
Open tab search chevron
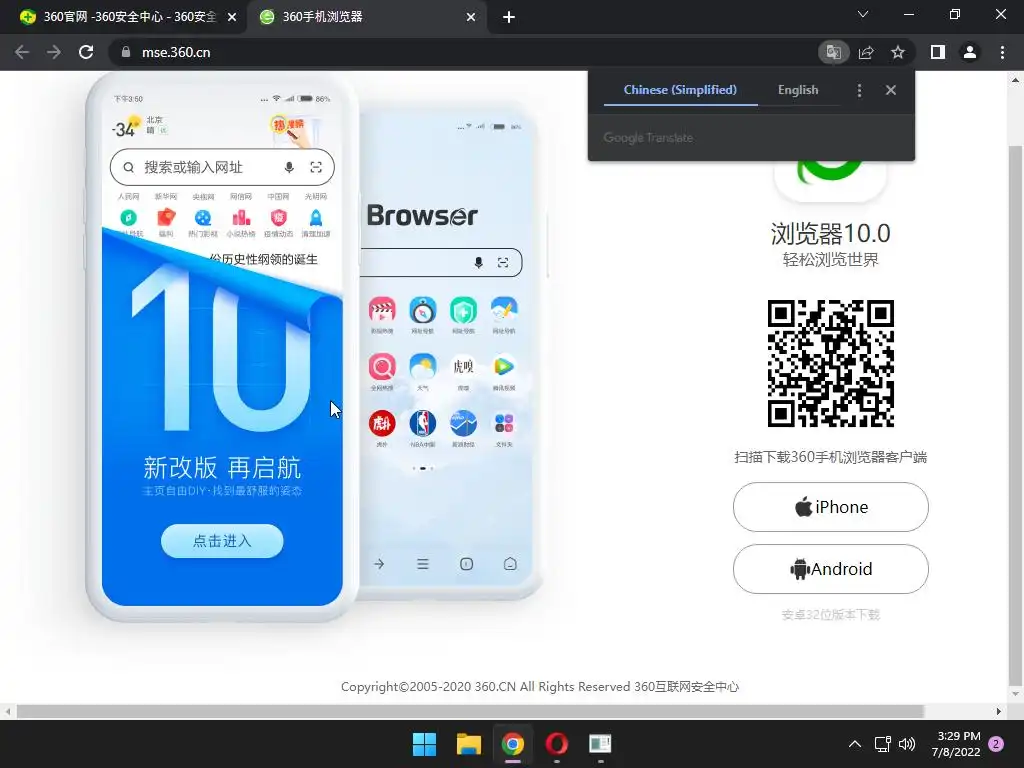point(863,14)
